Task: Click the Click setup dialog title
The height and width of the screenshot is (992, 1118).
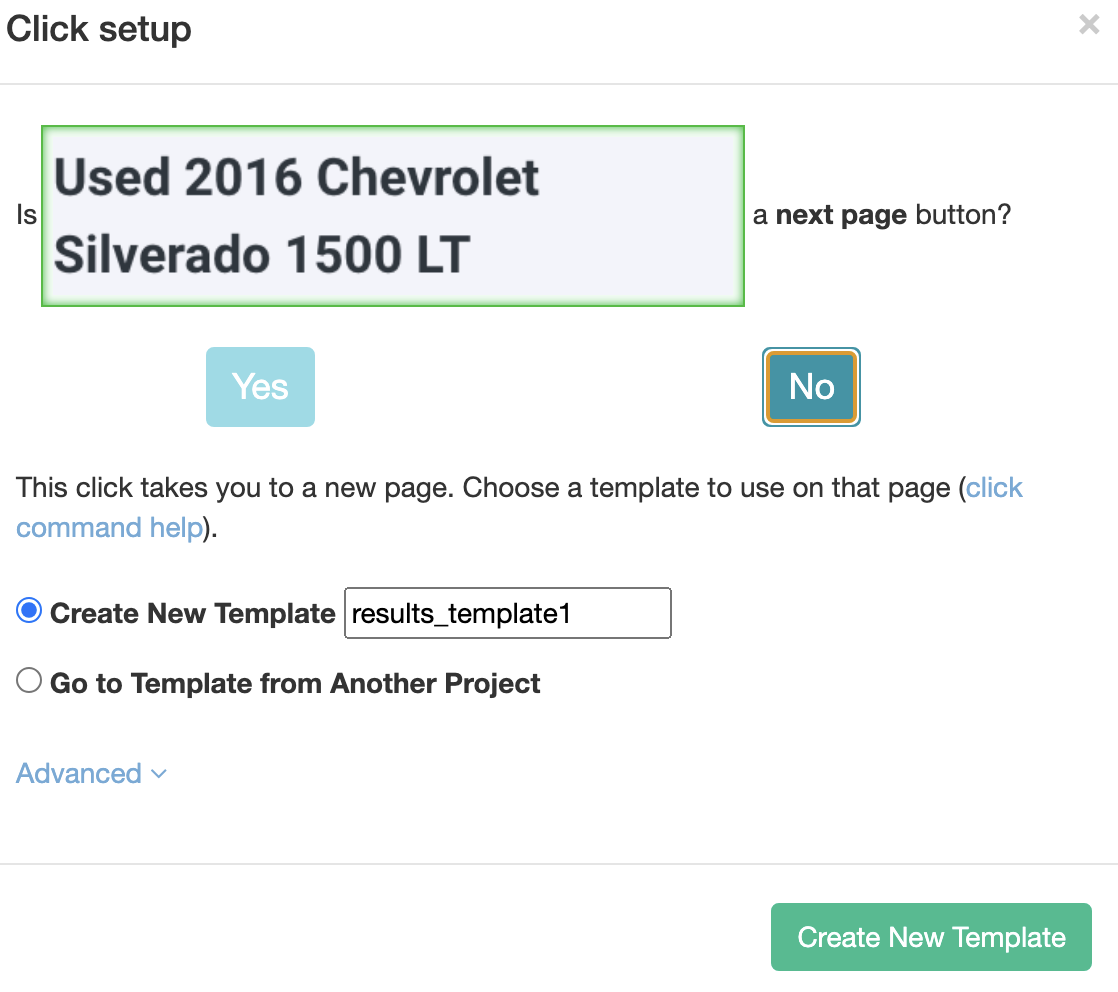Action: [x=99, y=30]
